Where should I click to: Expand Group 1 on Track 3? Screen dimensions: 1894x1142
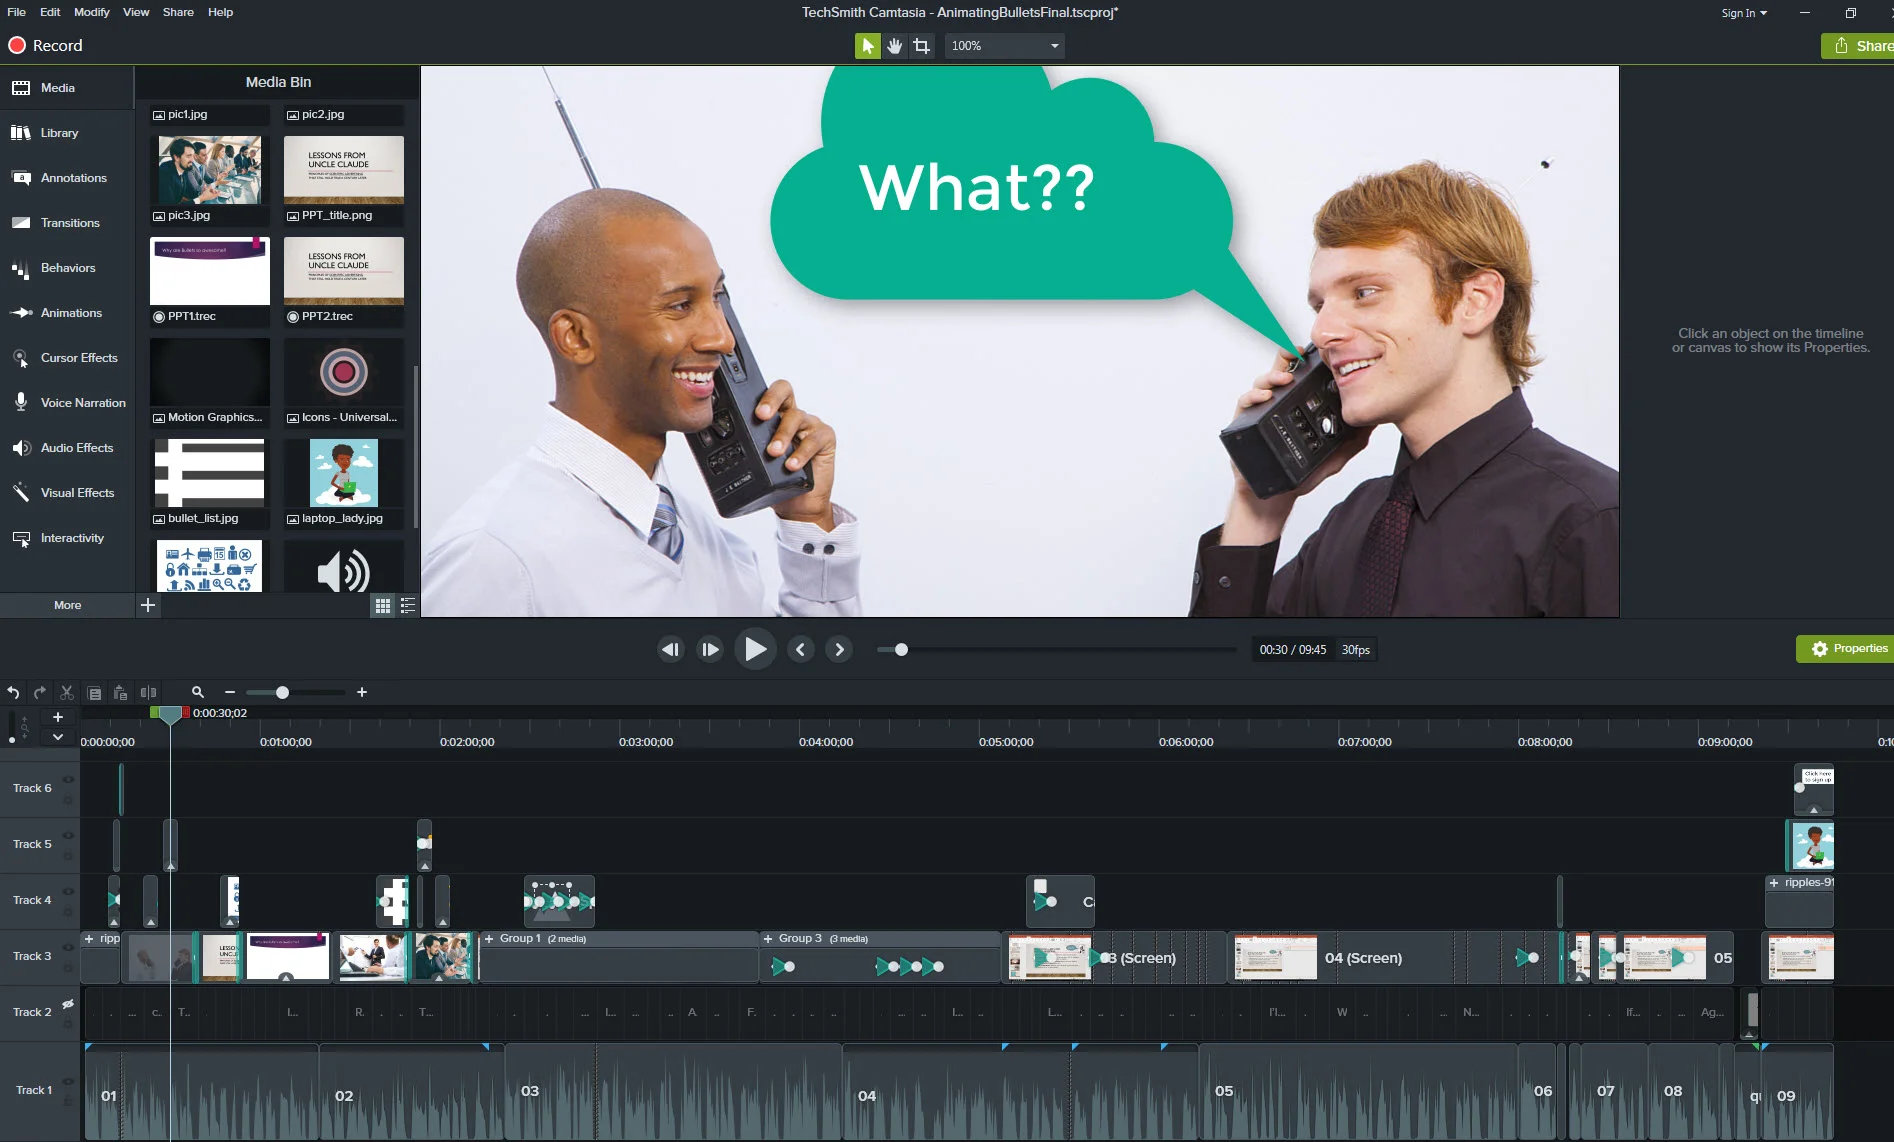489,939
